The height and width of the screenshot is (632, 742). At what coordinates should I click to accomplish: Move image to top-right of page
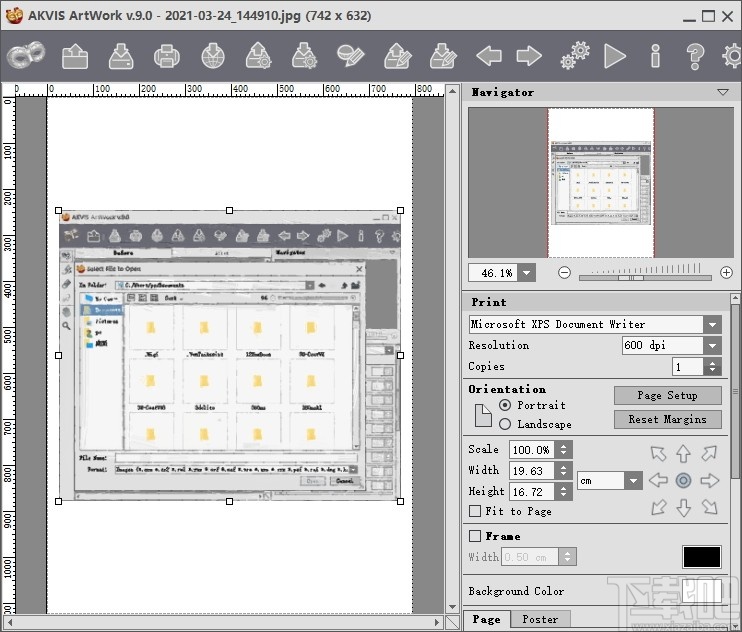click(x=709, y=453)
